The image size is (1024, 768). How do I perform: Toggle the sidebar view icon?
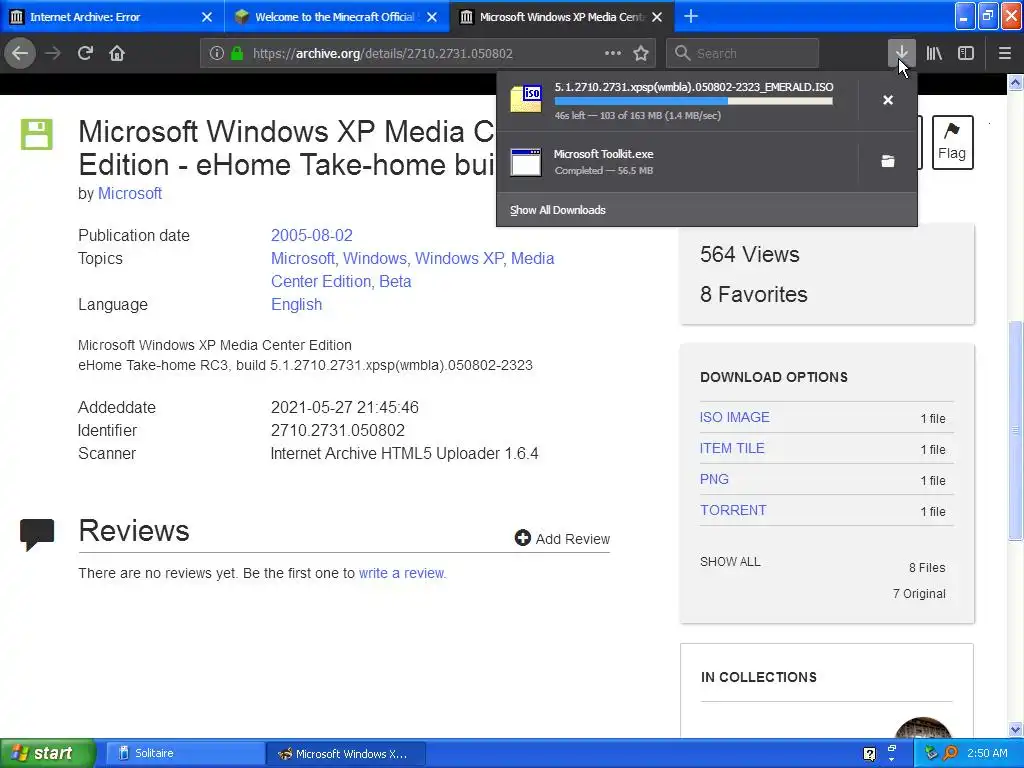[x=966, y=53]
